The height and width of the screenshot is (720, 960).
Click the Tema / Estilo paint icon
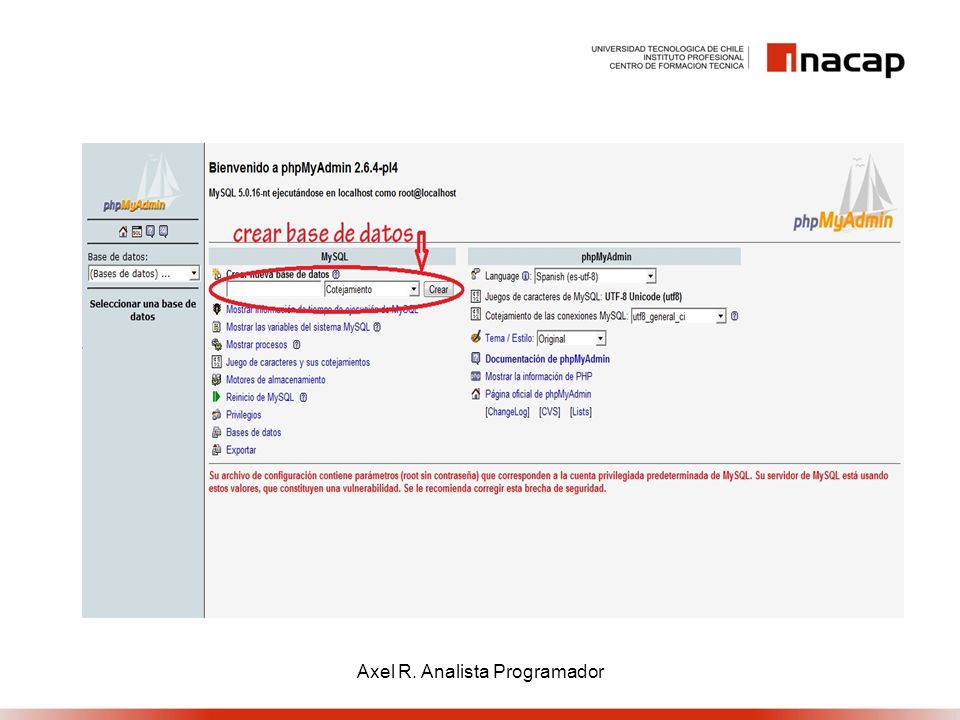pyautogui.click(x=476, y=337)
